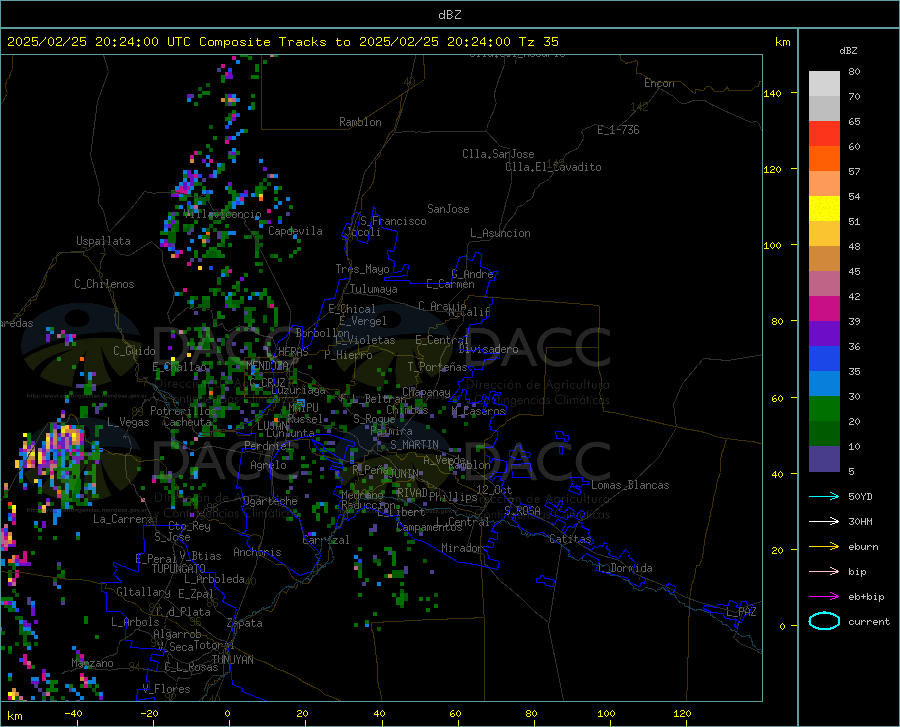Click the white 30HM arrow legend icon
Viewport: 900px width, 727px height.
824,521
